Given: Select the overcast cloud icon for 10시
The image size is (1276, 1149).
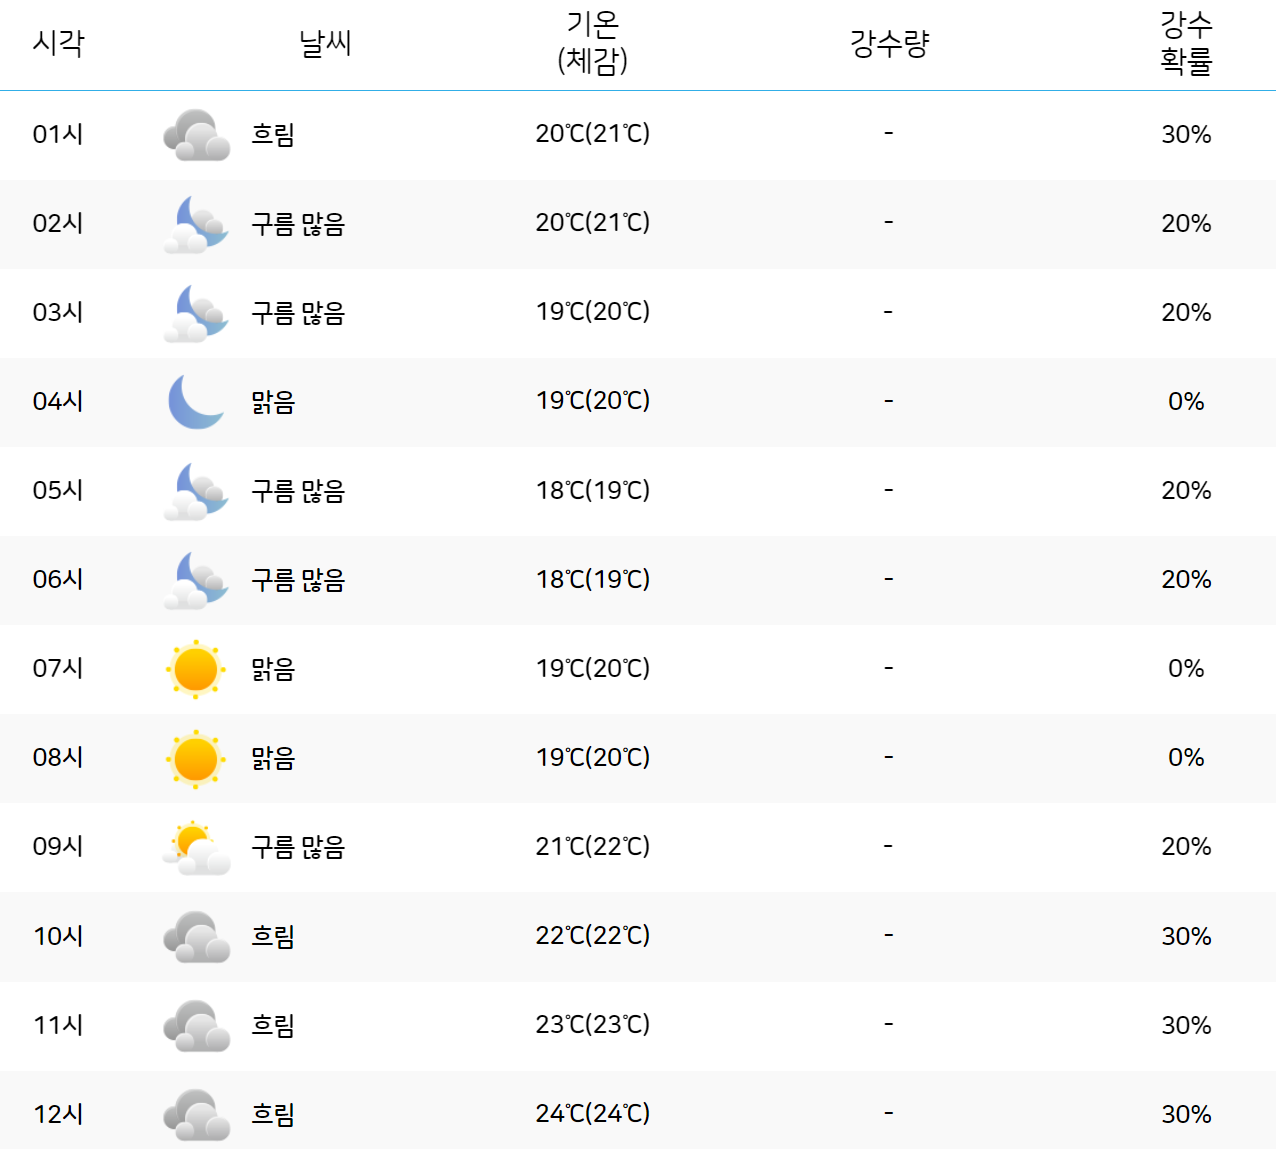Looking at the screenshot, I should 197,936.
